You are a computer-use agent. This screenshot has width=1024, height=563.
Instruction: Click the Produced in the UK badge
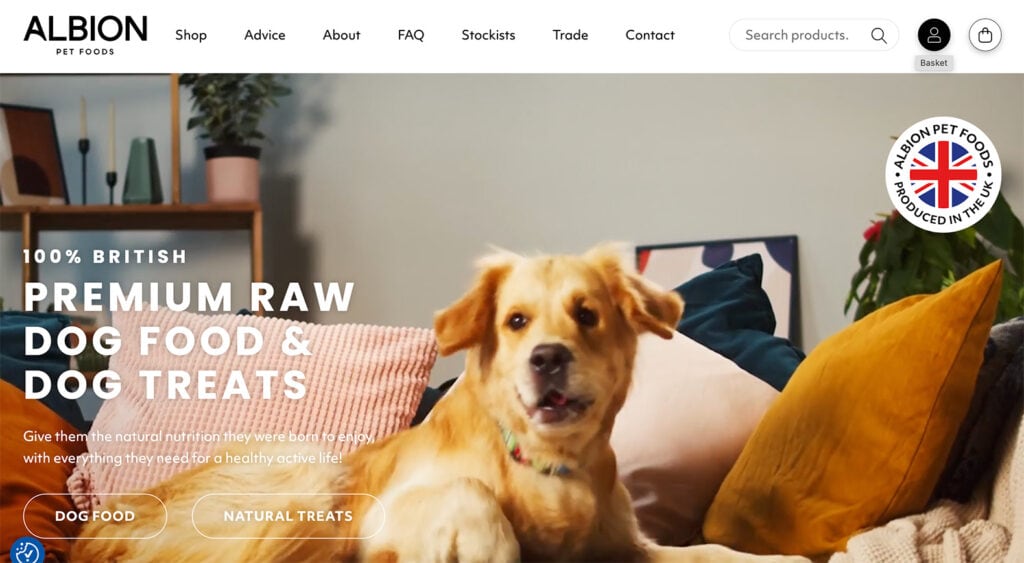pos(943,174)
